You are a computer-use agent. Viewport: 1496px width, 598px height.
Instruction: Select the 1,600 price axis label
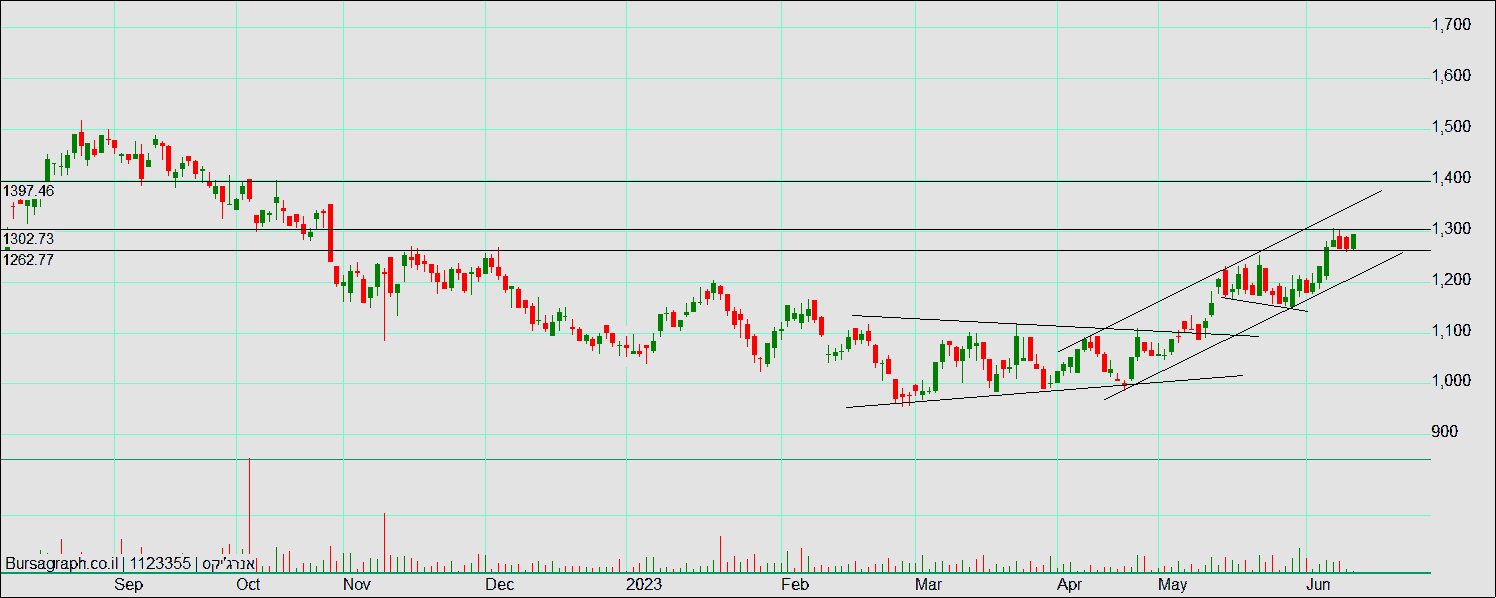pyautogui.click(x=1451, y=76)
